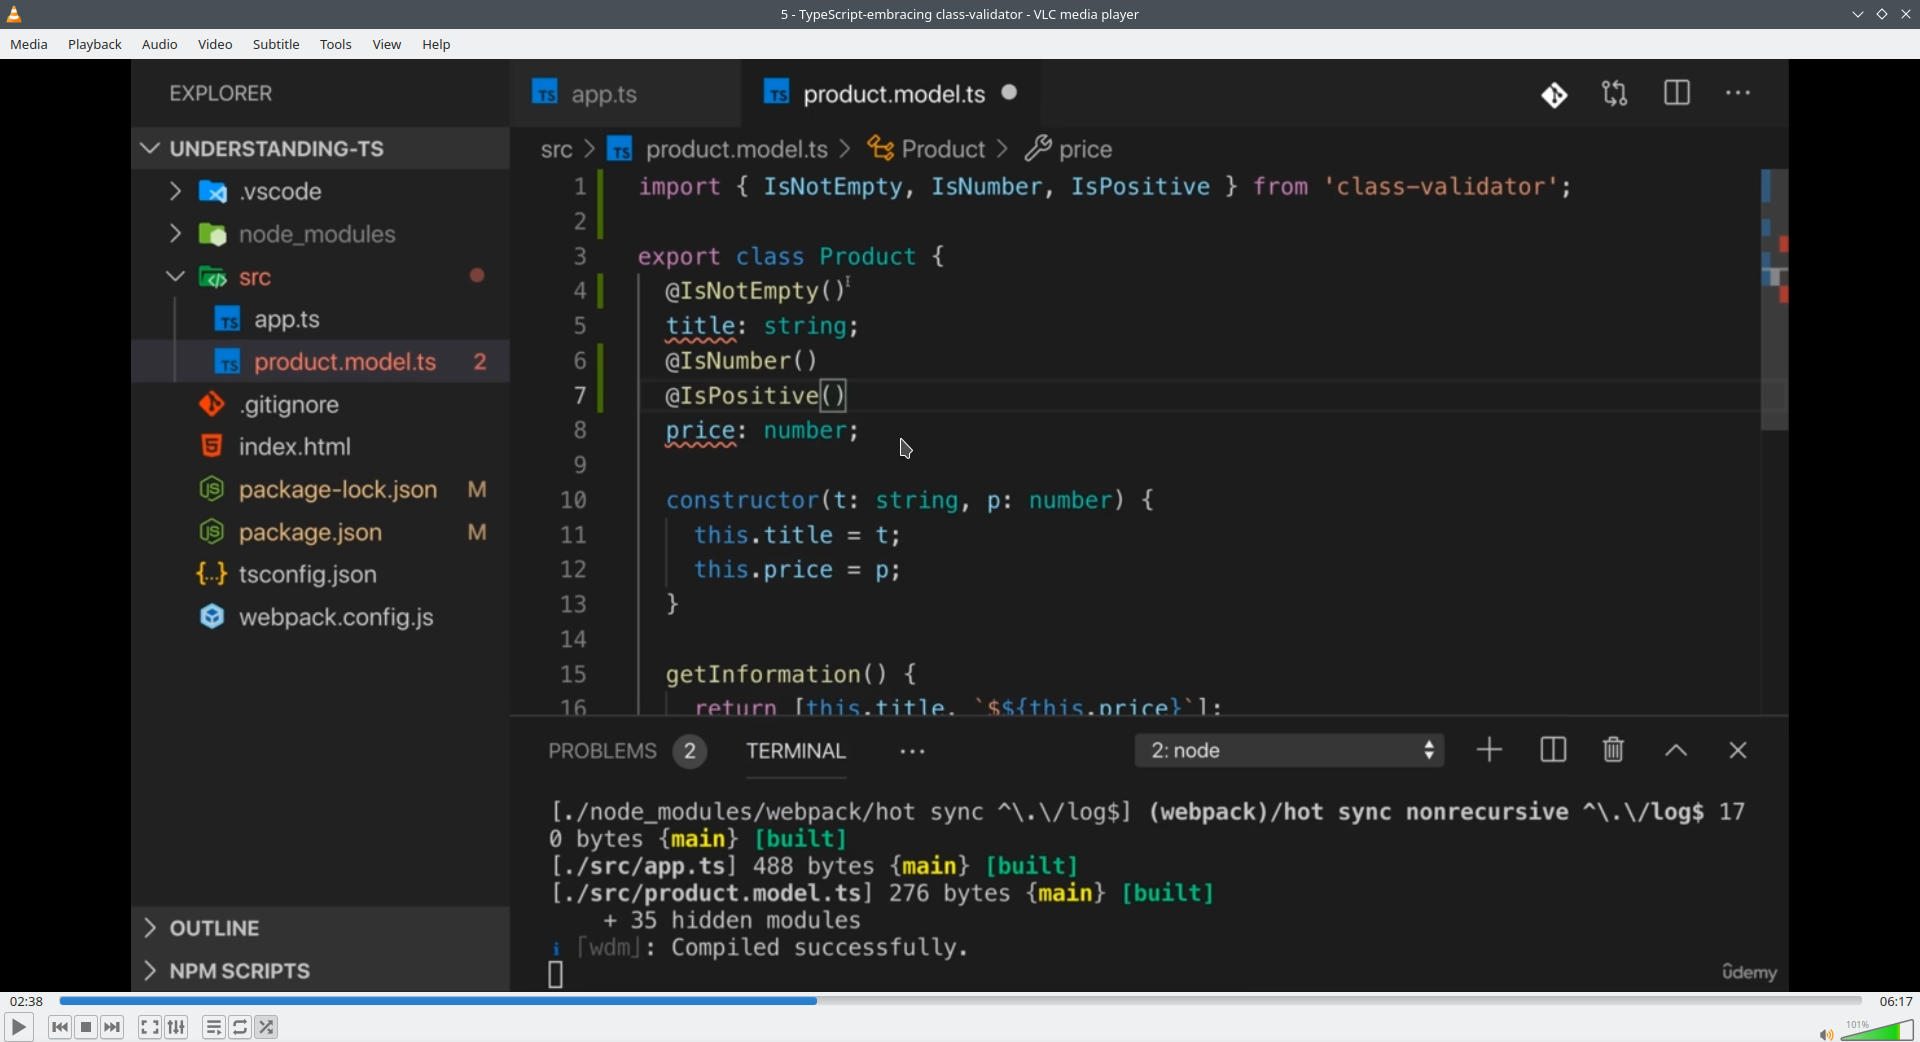
Task: Open the panel overflow ellipsis menu
Action: coord(912,752)
